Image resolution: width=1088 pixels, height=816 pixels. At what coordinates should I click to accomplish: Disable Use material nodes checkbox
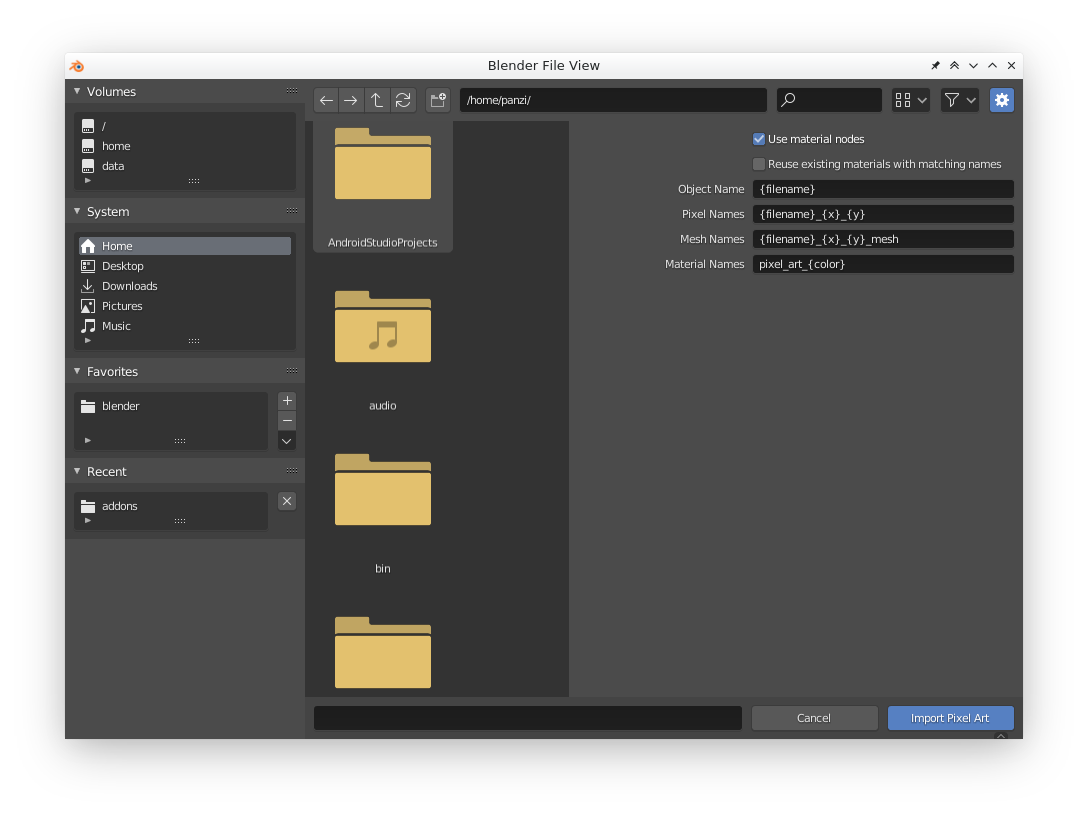pos(759,139)
